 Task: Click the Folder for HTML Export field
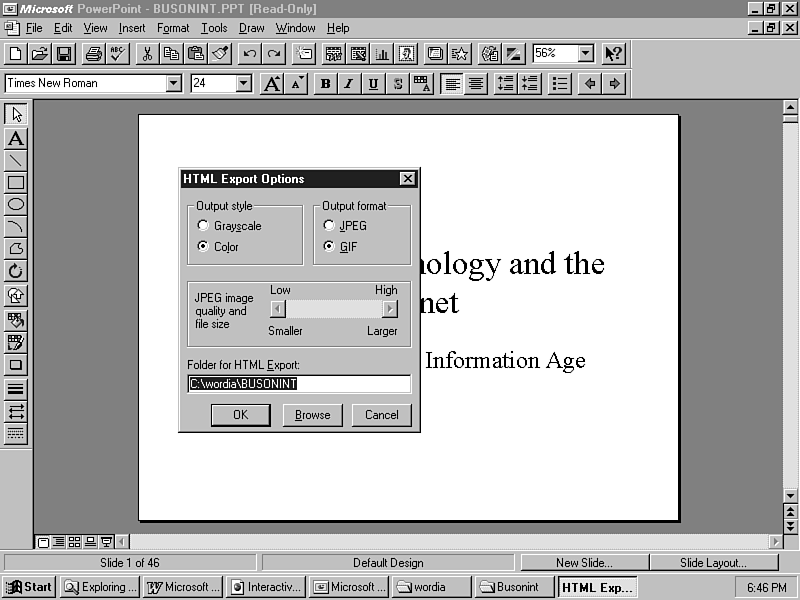pos(299,384)
